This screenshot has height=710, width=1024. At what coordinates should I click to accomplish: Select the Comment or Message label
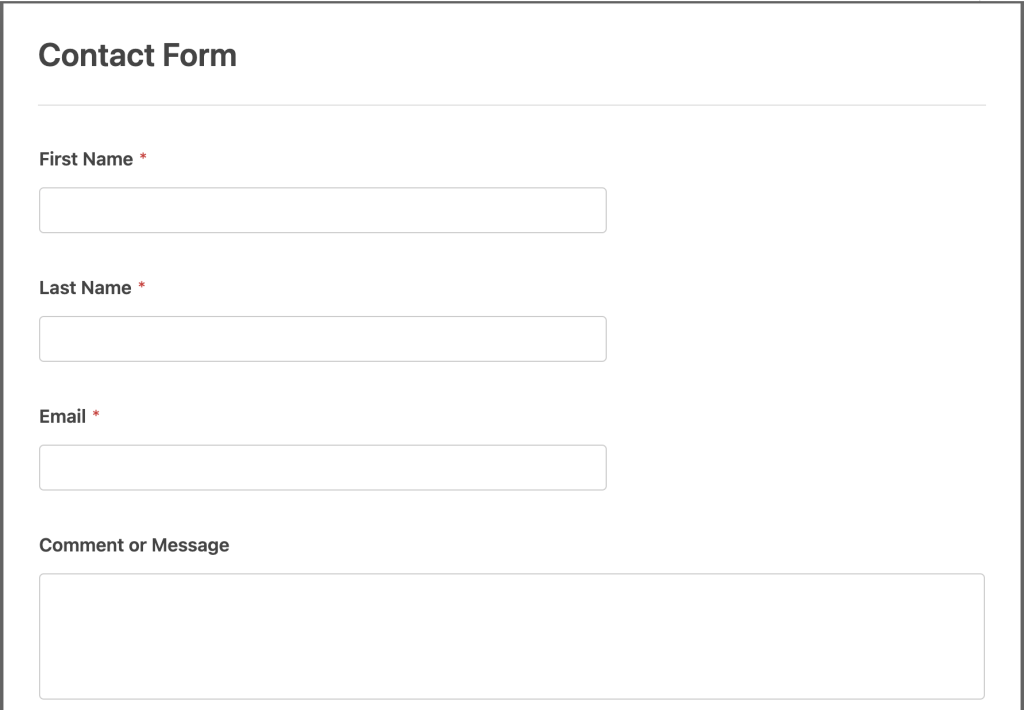pyautogui.click(x=133, y=545)
